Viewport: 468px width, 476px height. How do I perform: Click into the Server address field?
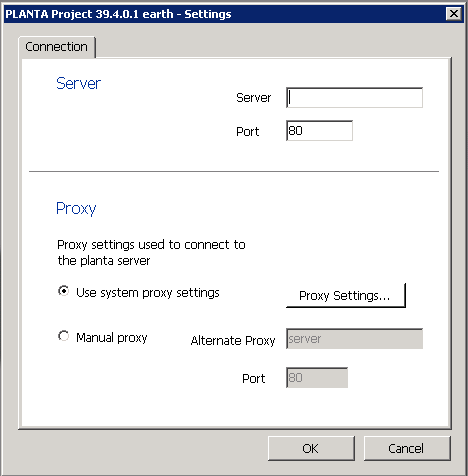pyautogui.click(x=354, y=98)
